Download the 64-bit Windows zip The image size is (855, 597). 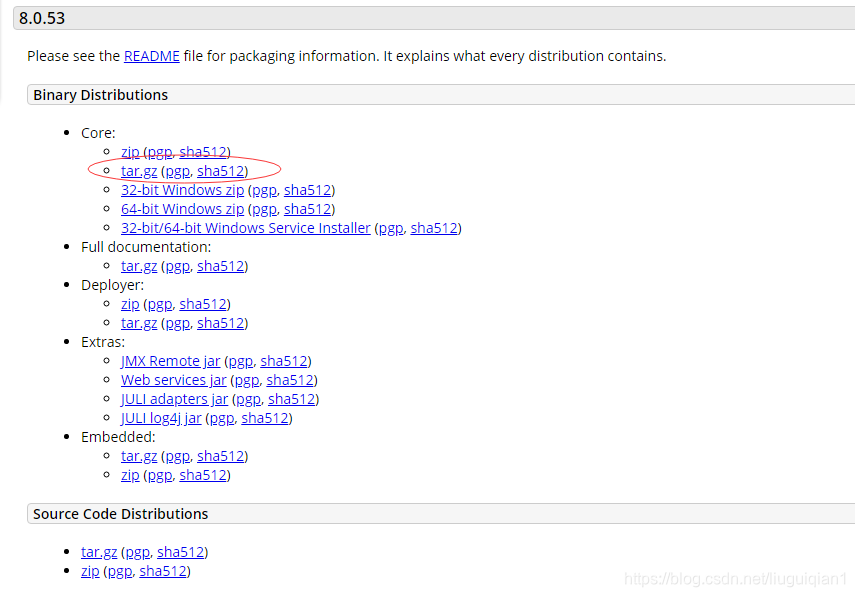[x=183, y=209]
